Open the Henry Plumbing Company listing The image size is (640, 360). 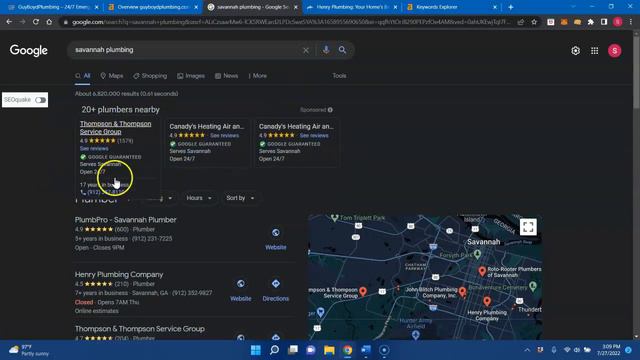(x=119, y=275)
